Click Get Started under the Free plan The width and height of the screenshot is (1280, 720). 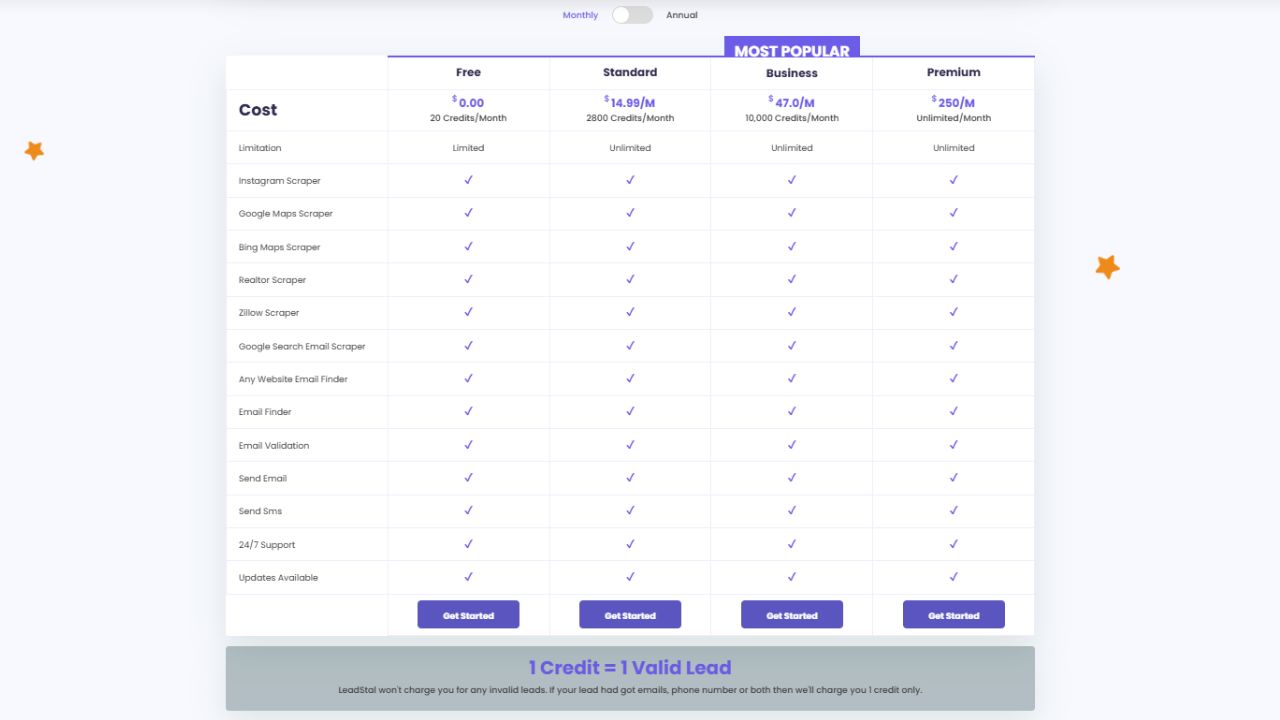pyautogui.click(x=468, y=615)
